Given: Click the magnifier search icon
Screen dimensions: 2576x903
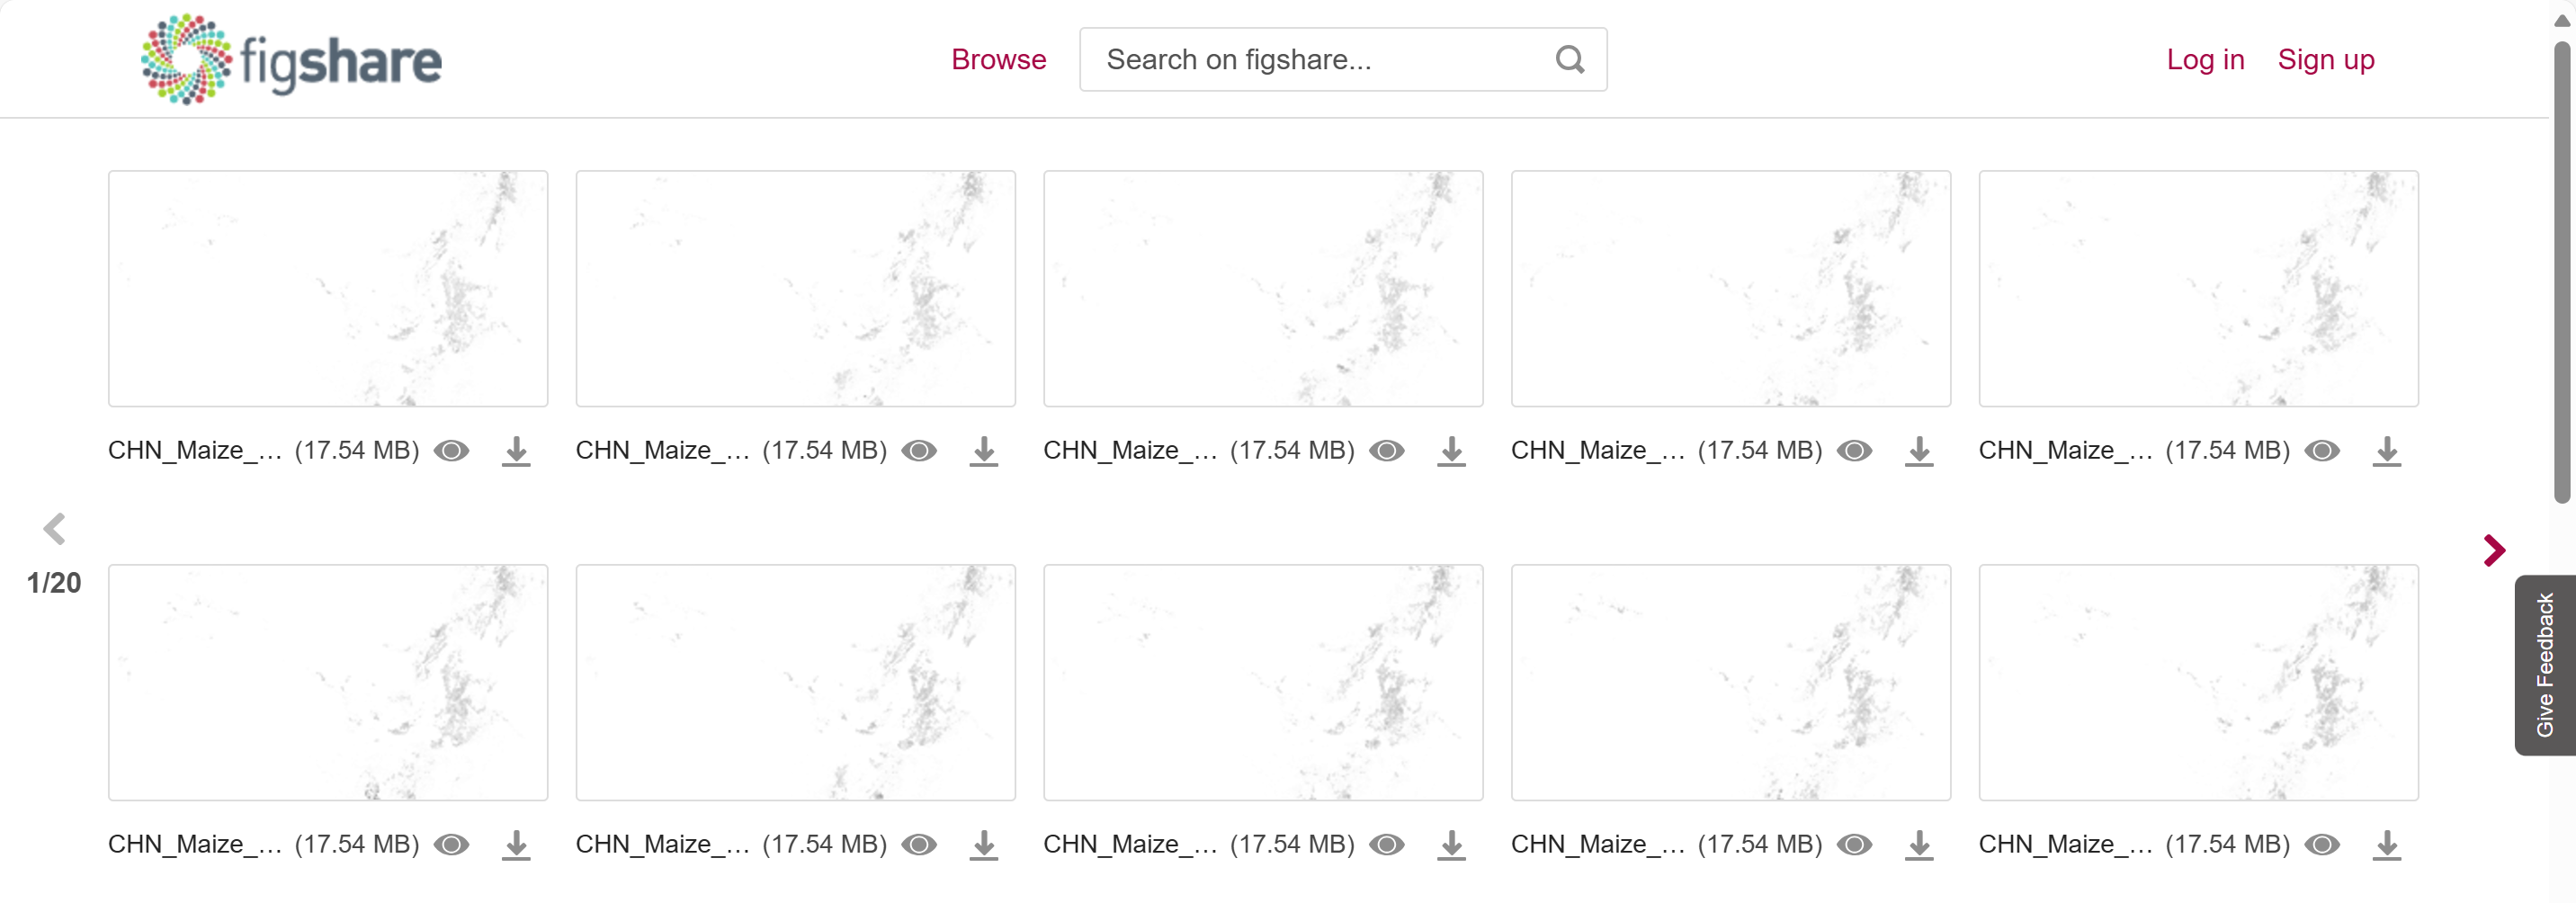Looking at the screenshot, I should click(x=1570, y=60).
